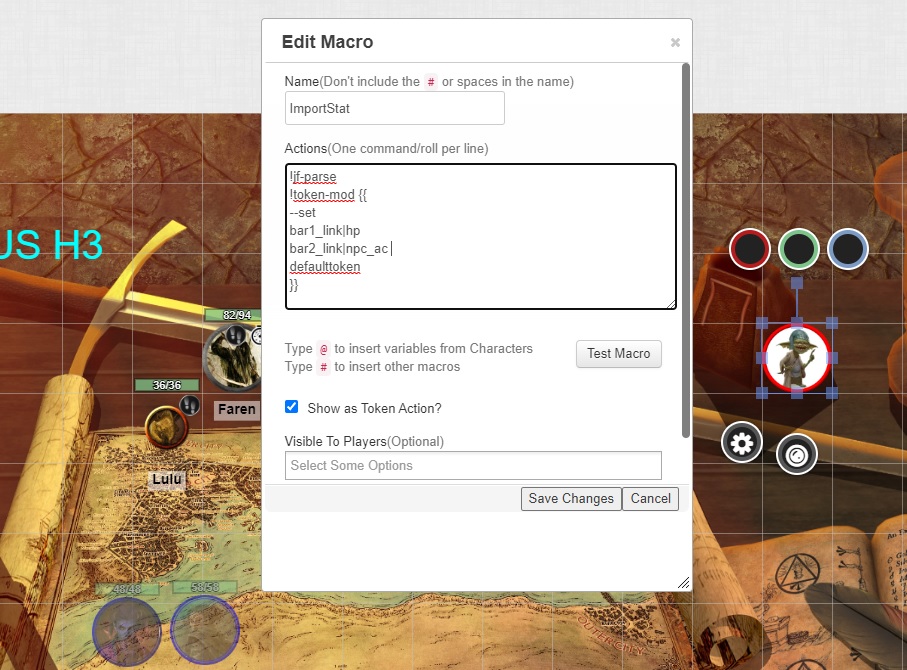Click the "!if-parse" line in Actions
The height and width of the screenshot is (670, 907).
[313, 176]
